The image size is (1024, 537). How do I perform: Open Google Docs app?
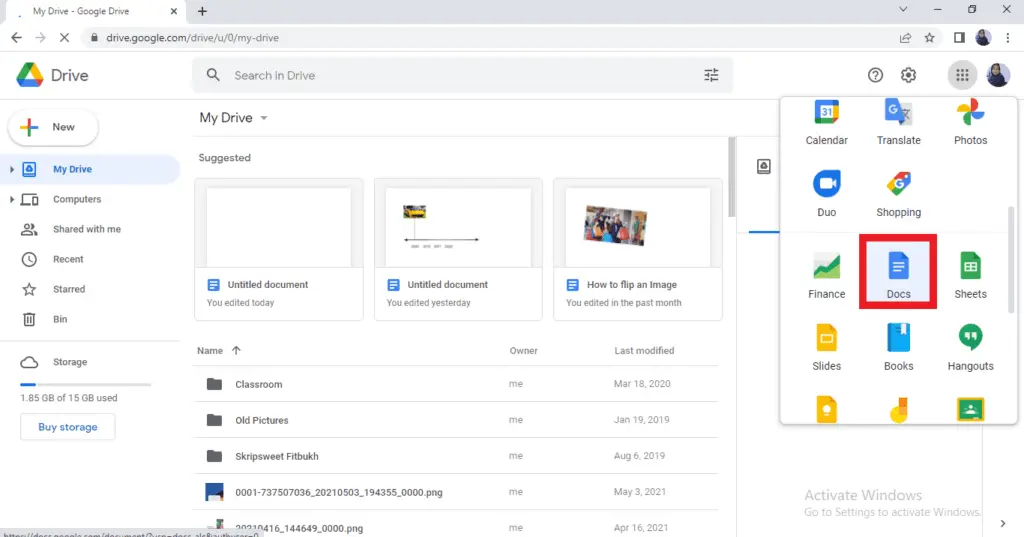point(898,275)
